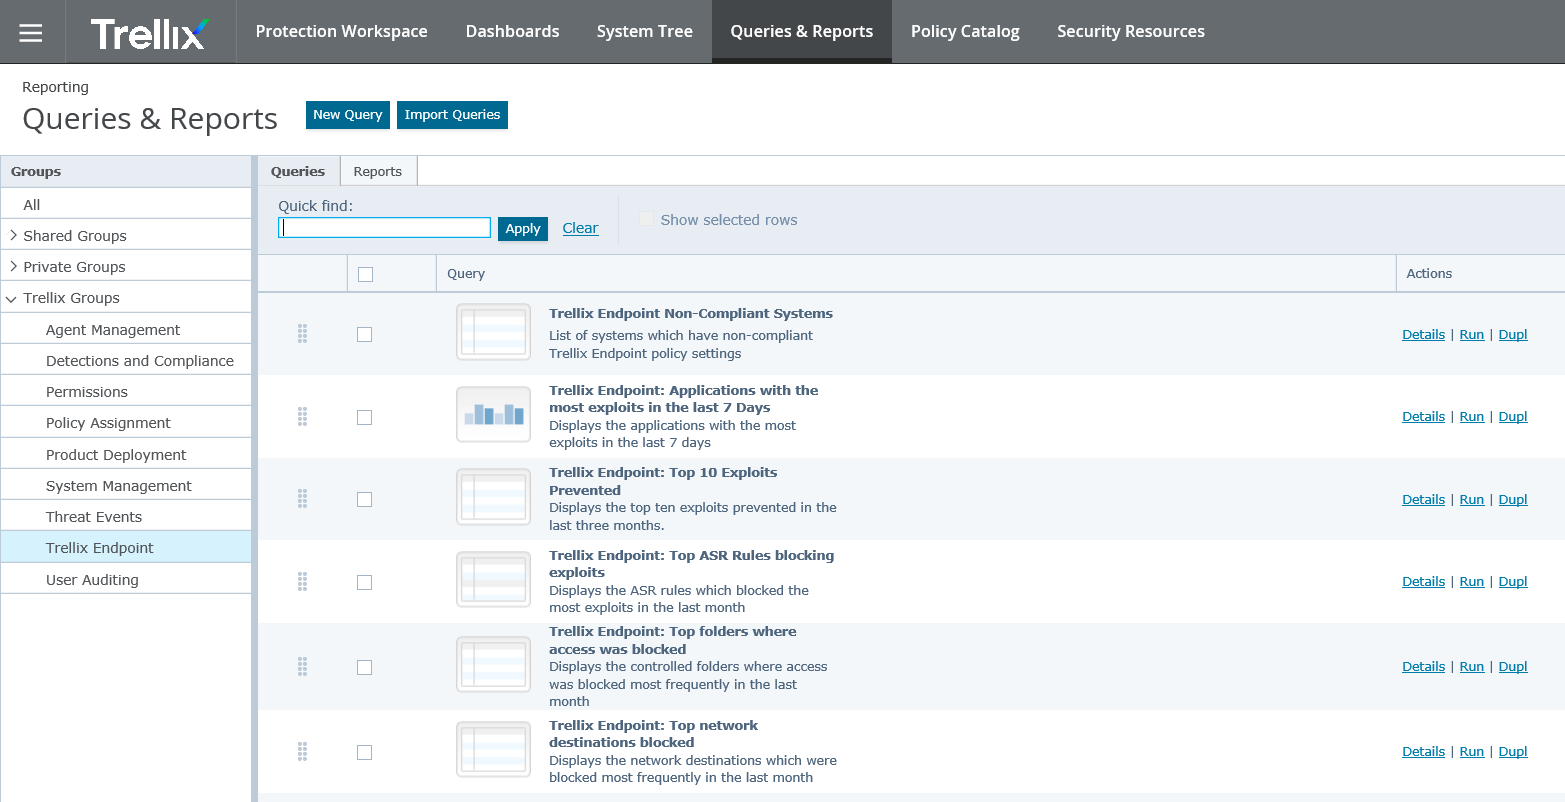Select User Auditing group
This screenshot has width=1565, height=802.
pyautogui.click(x=126, y=580)
